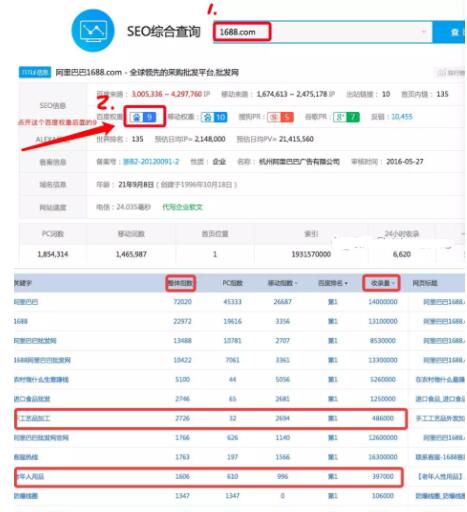Click the green 代写企业软文 link
The image size is (467, 512).
182,207
